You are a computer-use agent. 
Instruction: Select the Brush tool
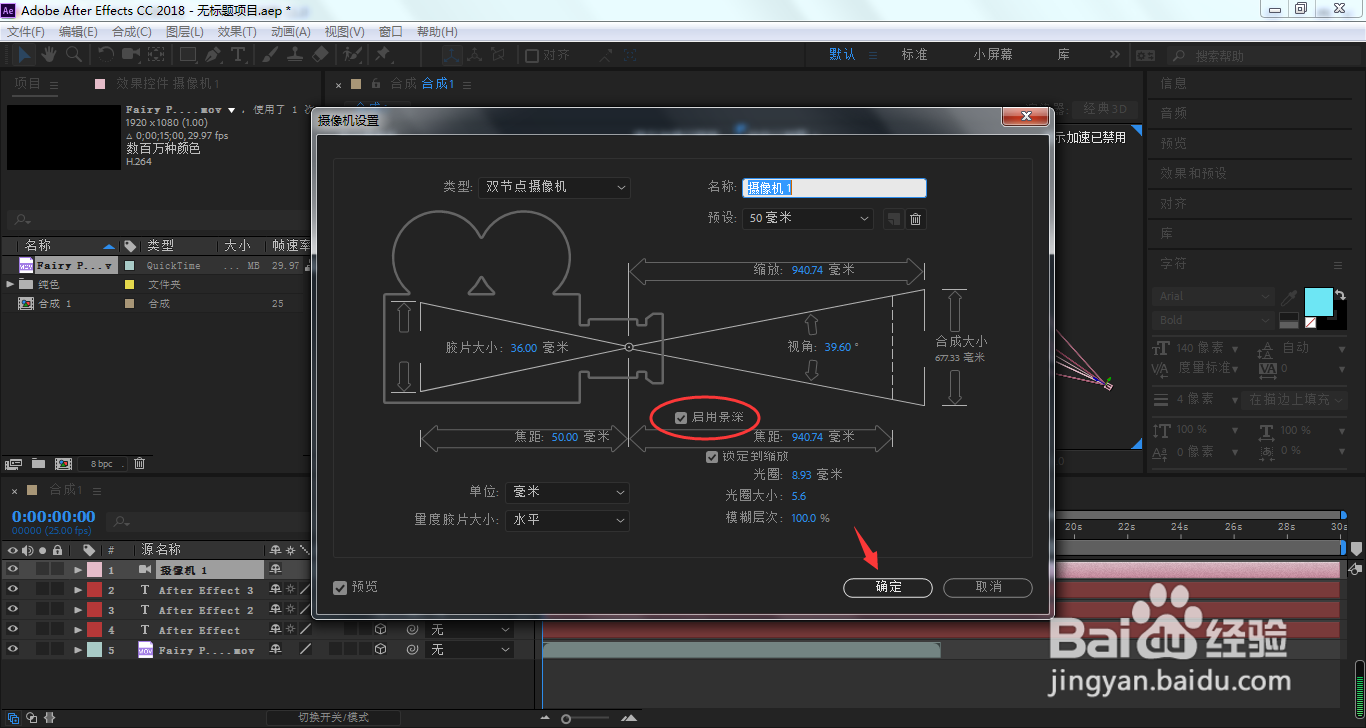click(x=271, y=54)
